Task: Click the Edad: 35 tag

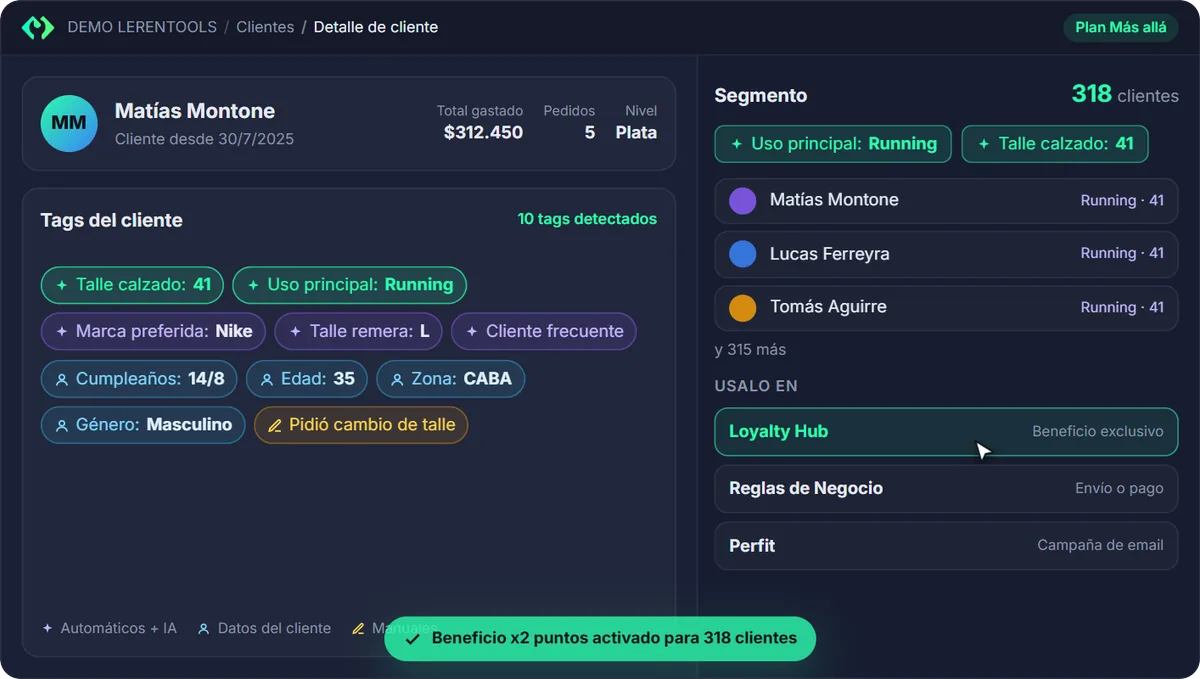Action: (307, 379)
